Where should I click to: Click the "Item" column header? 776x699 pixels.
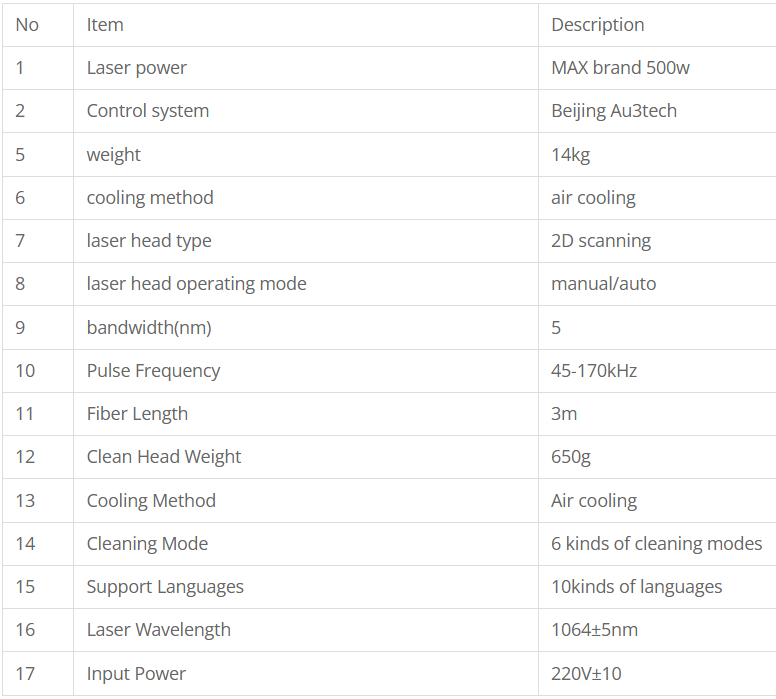[x=105, y=25]
